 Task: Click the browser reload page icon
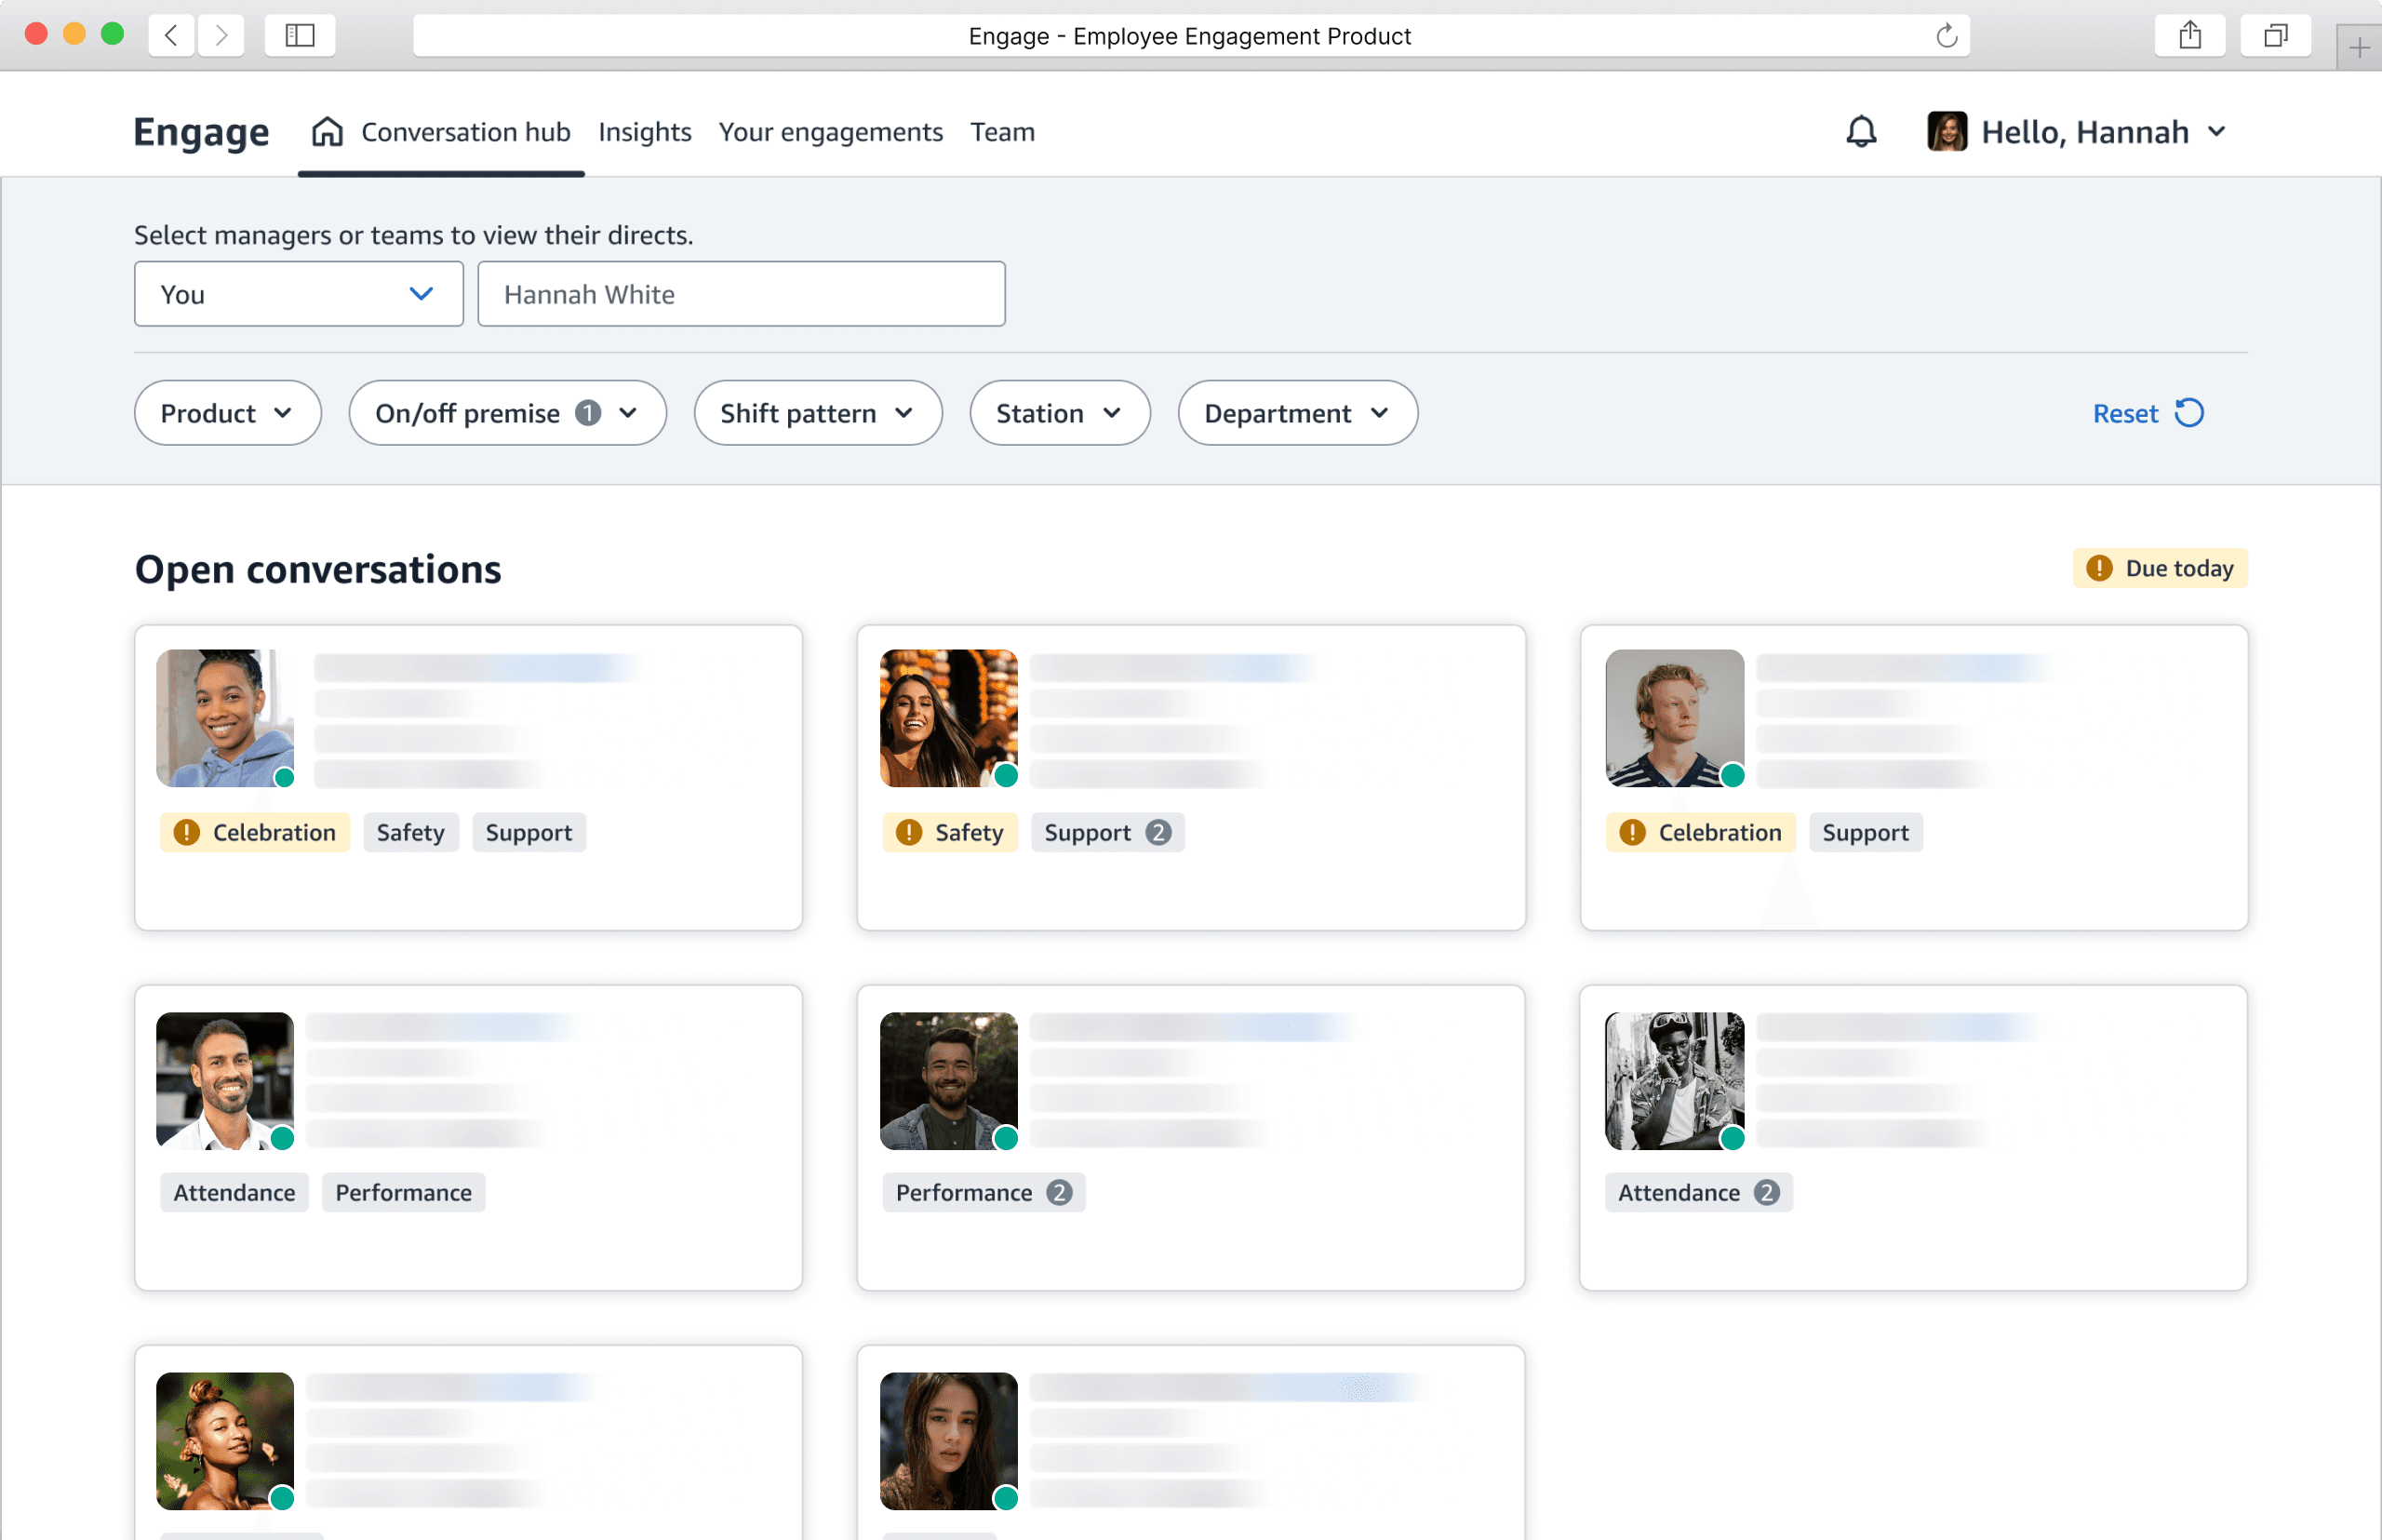1946,36
